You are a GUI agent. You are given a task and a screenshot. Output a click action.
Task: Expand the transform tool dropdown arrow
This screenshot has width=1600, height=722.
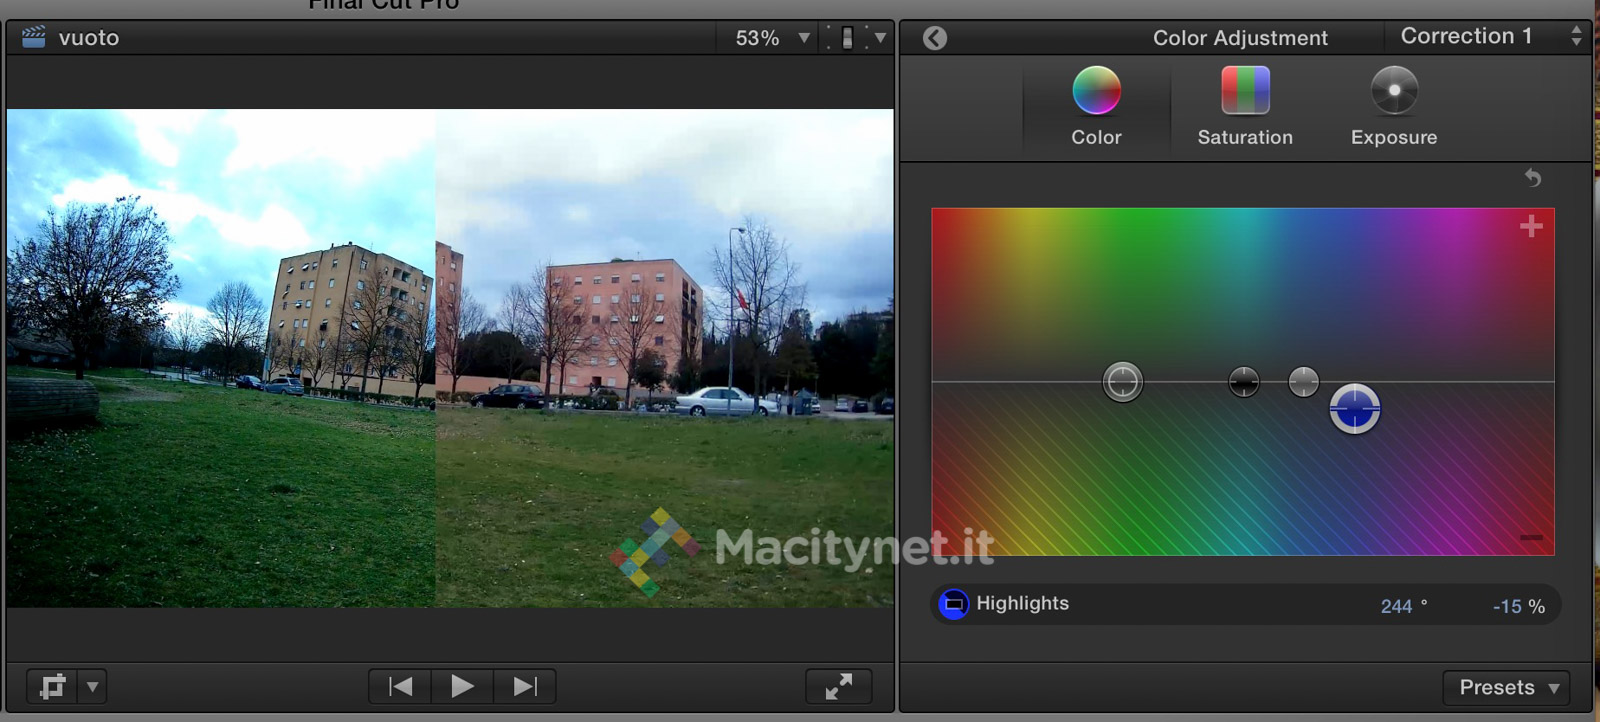[x=92, y=687]
